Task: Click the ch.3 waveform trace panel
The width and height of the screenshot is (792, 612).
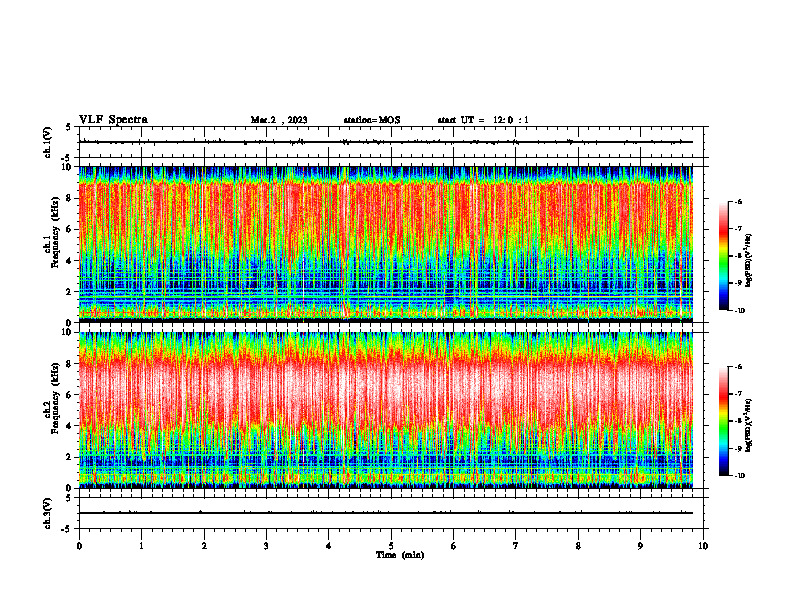Action: (391, 513)
